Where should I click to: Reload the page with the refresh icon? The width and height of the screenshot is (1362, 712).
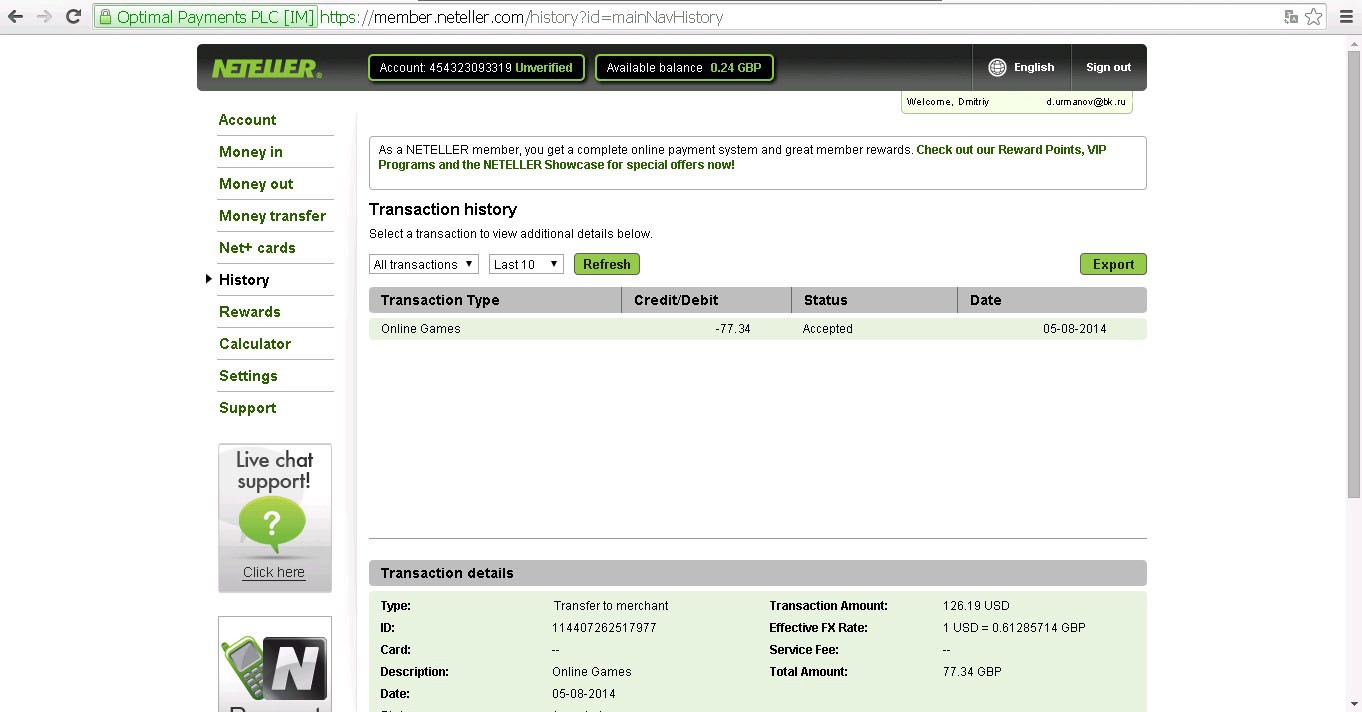tap(73, 17)
